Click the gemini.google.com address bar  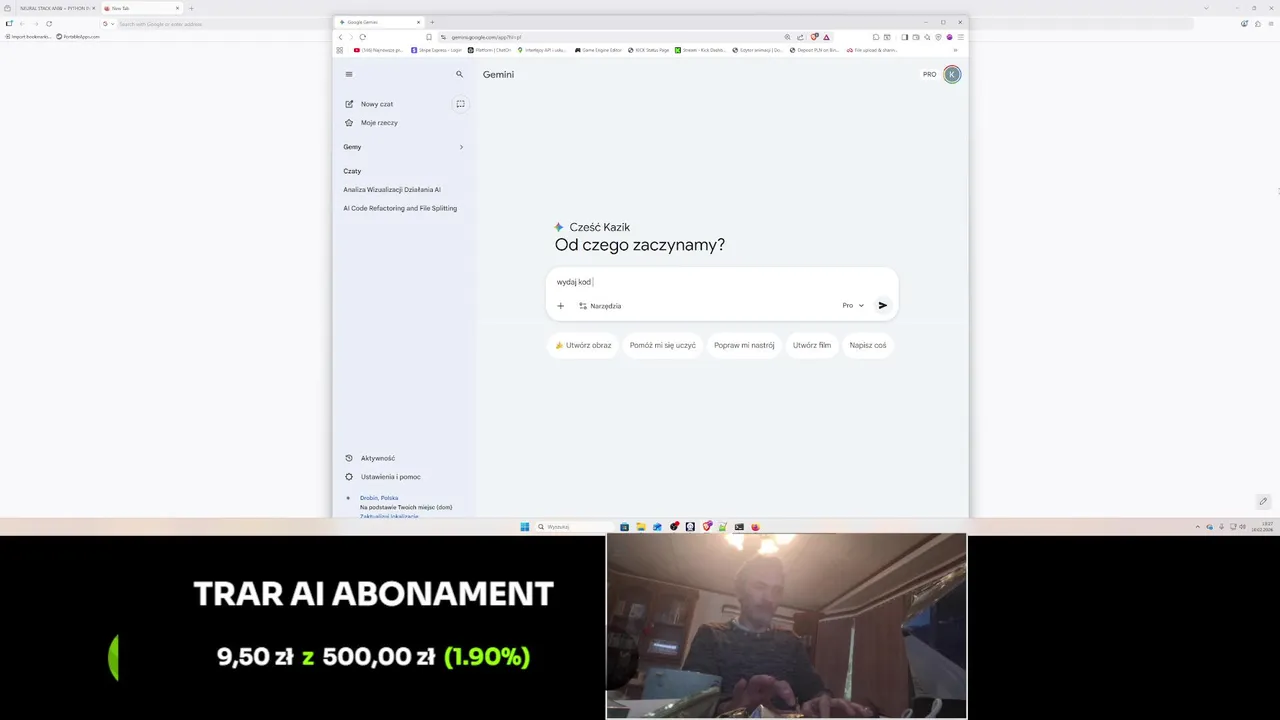tap(610, 37)
